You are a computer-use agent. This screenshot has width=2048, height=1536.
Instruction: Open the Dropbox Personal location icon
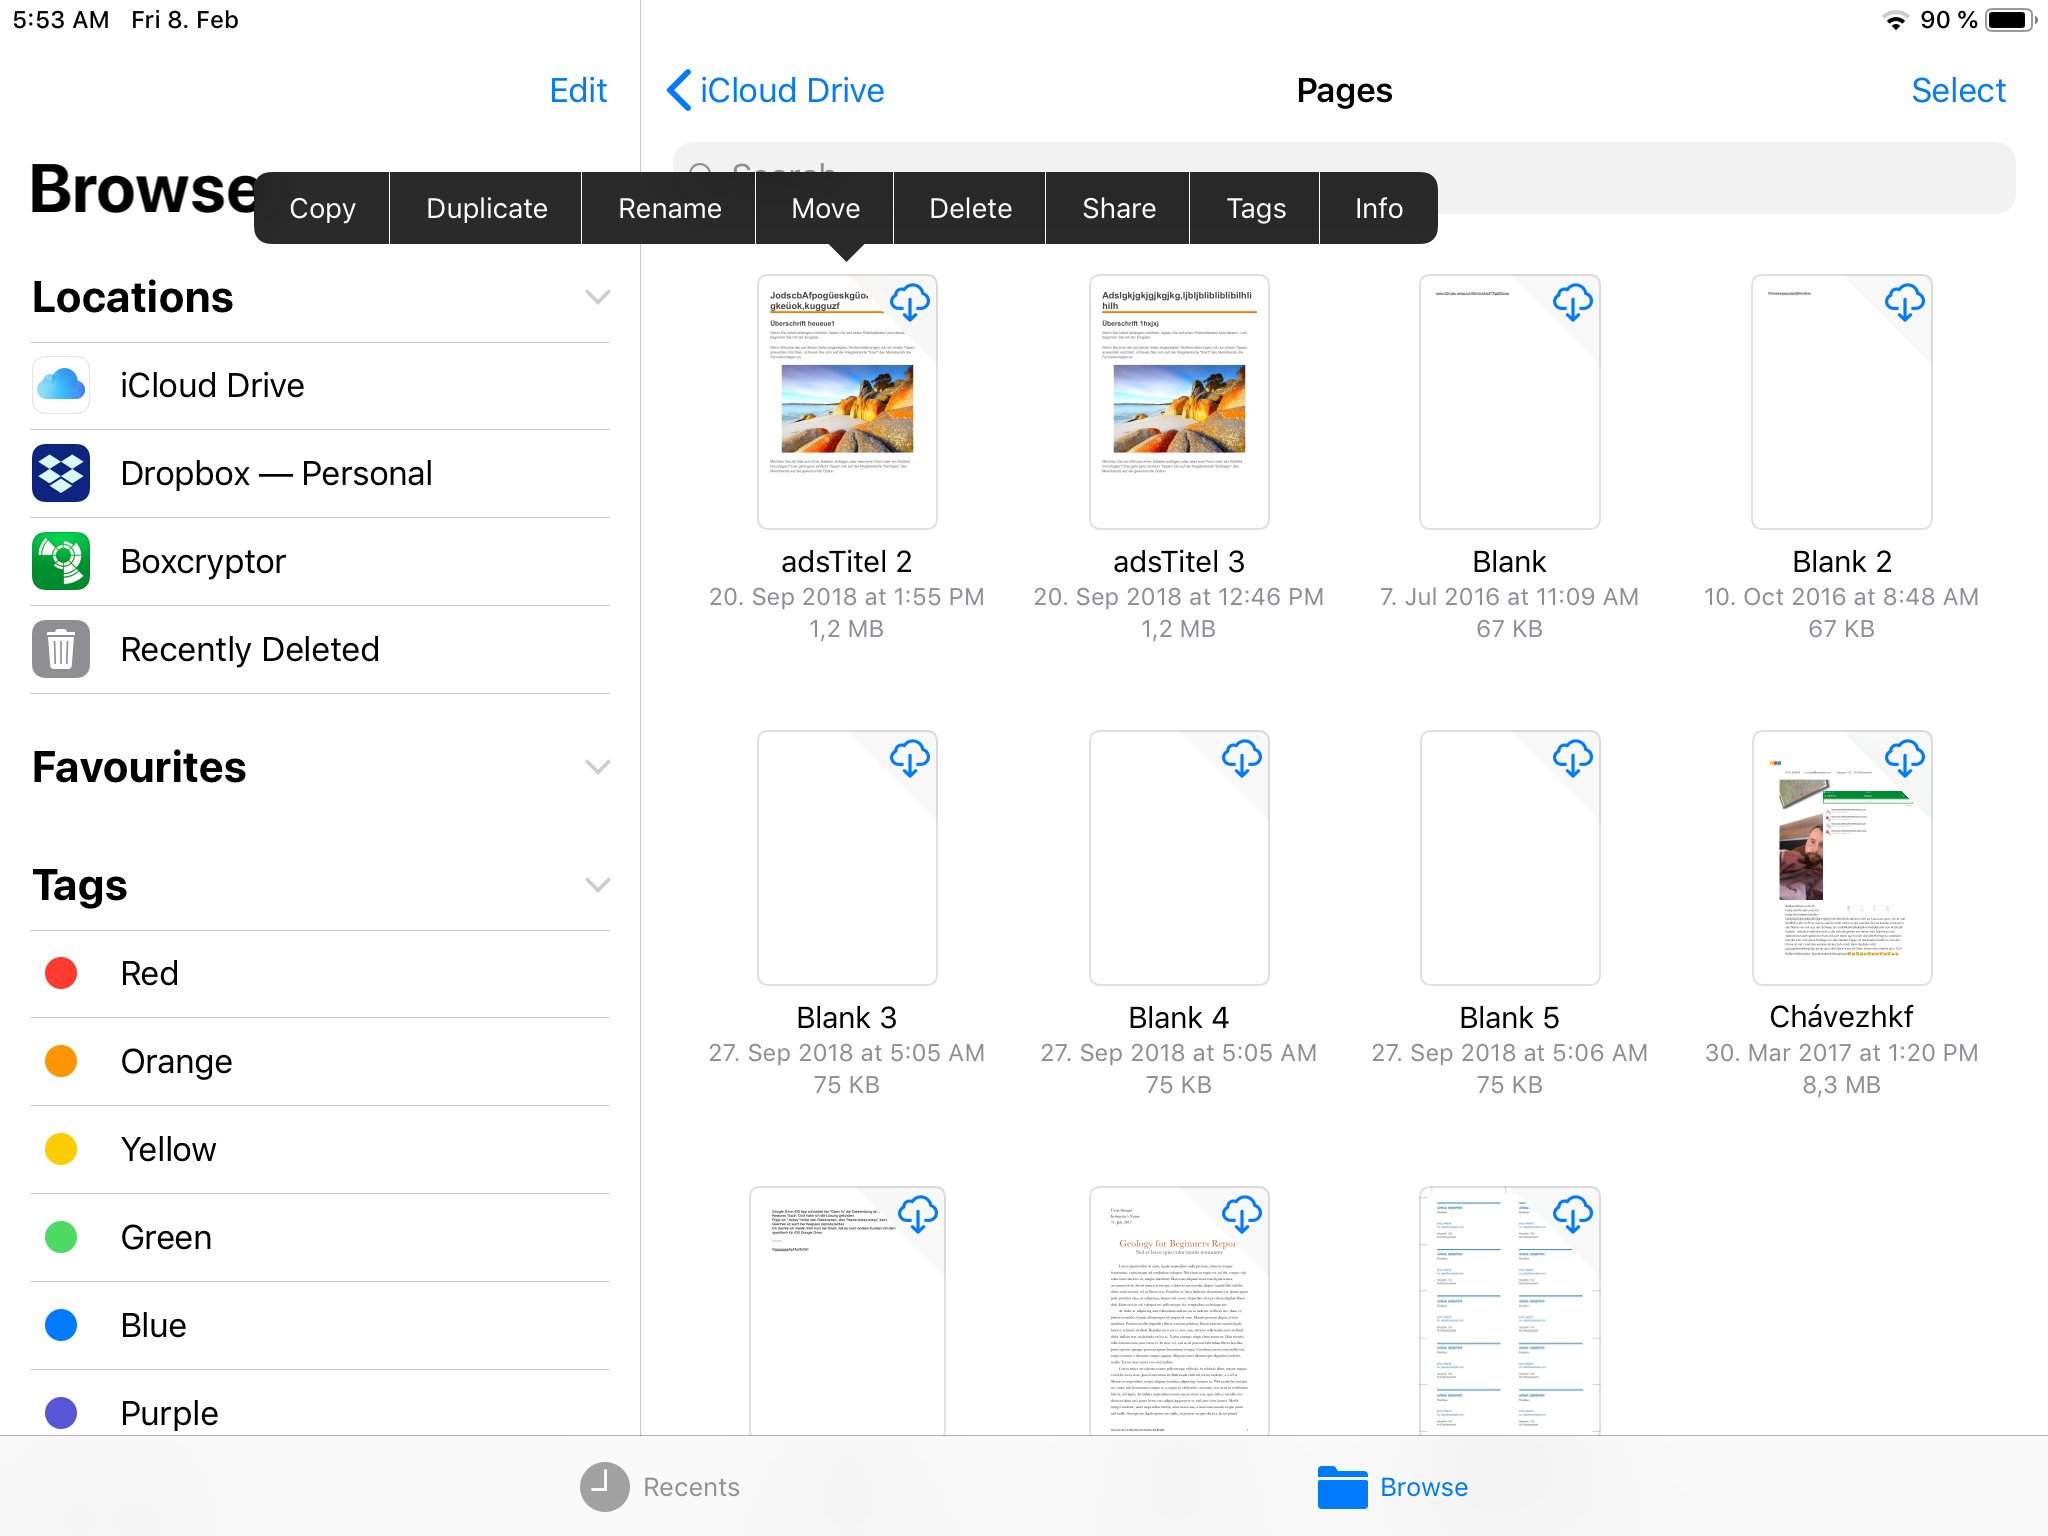[61, 473]
